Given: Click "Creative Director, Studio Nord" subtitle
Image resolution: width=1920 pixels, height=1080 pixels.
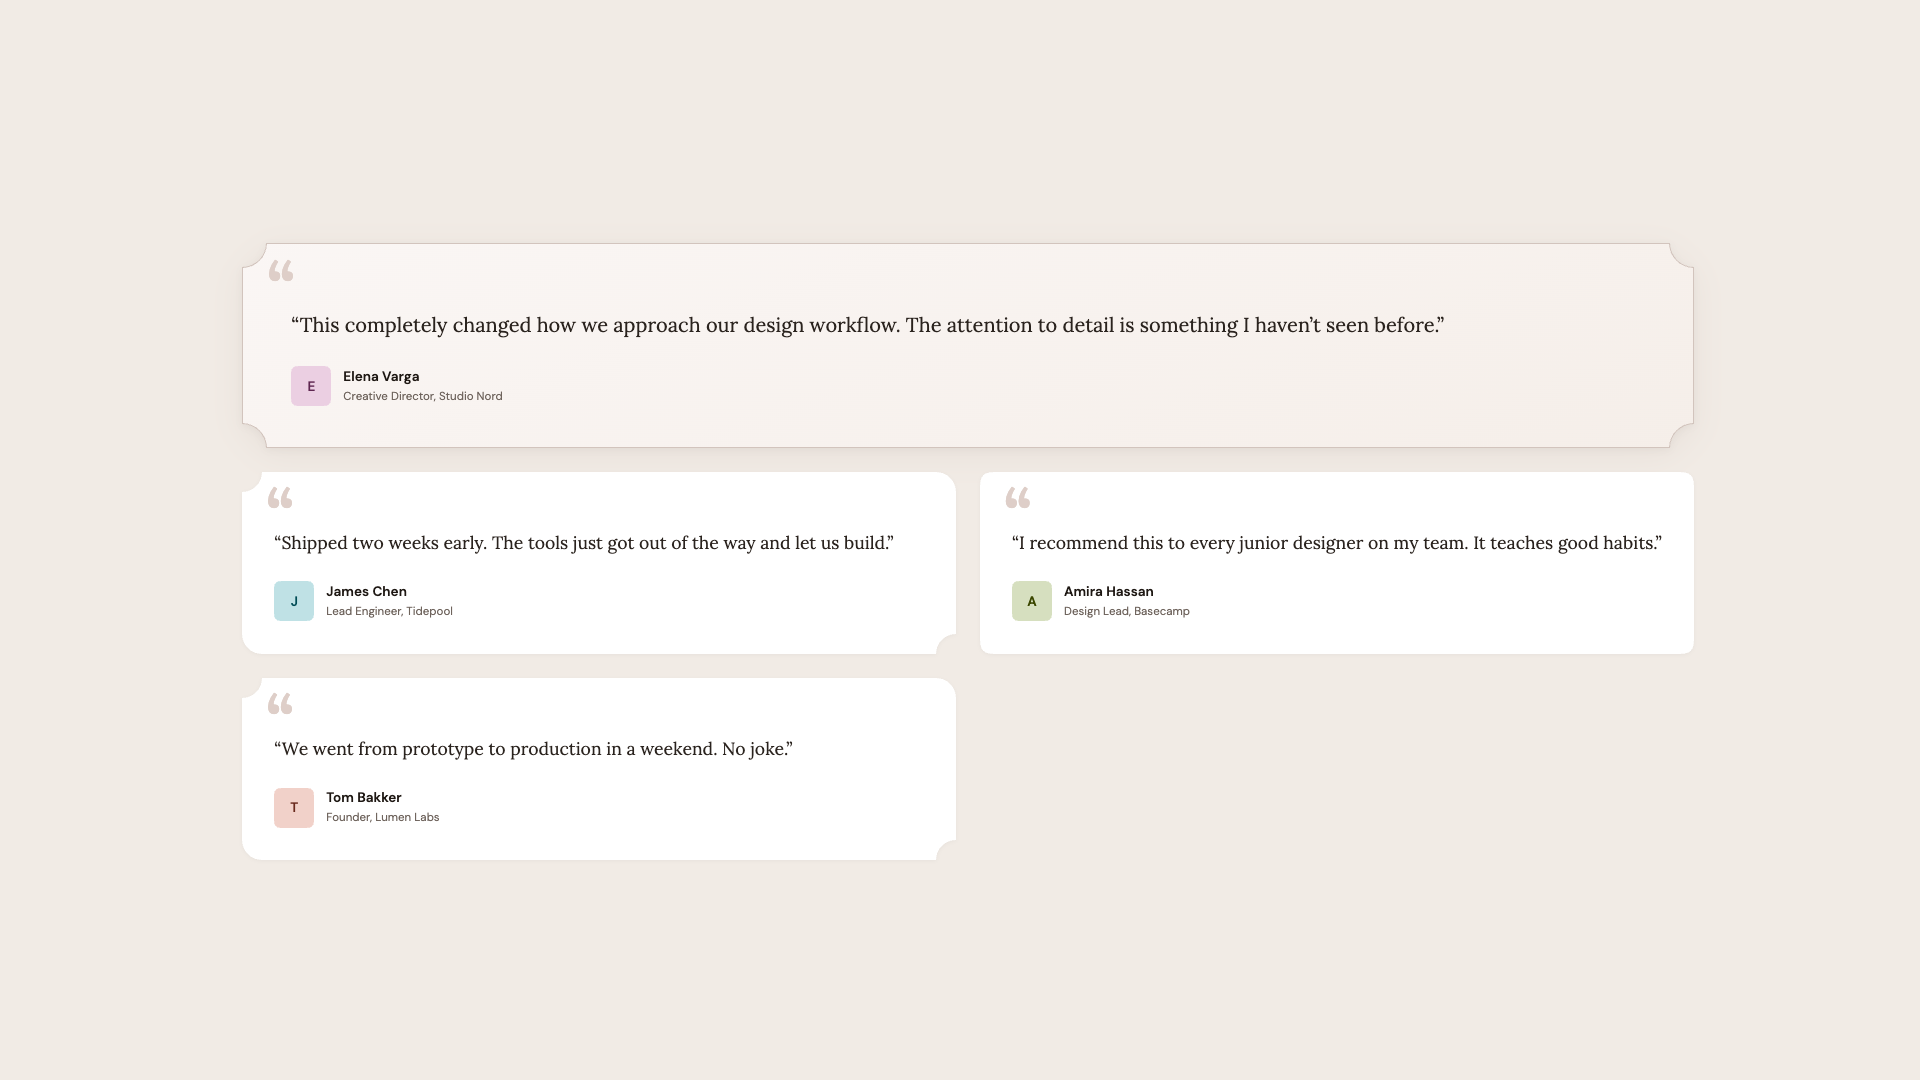Looking at the screenshot, I should pyautogui.click(x=422, y=397).
